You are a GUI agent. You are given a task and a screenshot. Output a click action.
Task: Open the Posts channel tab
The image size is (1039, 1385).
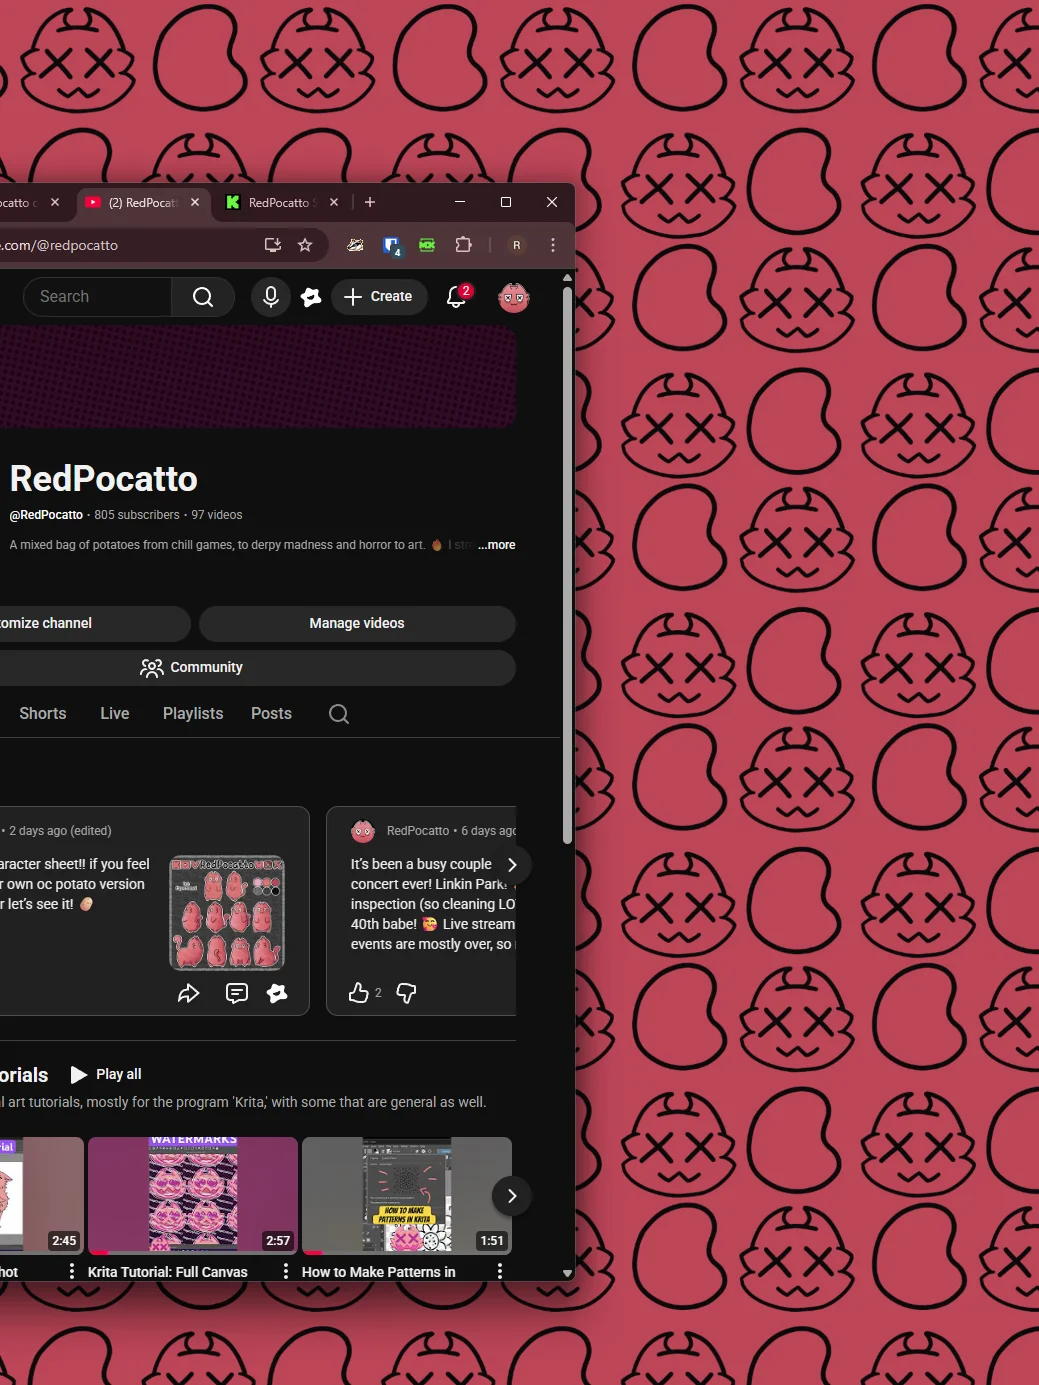pos(271,714)
